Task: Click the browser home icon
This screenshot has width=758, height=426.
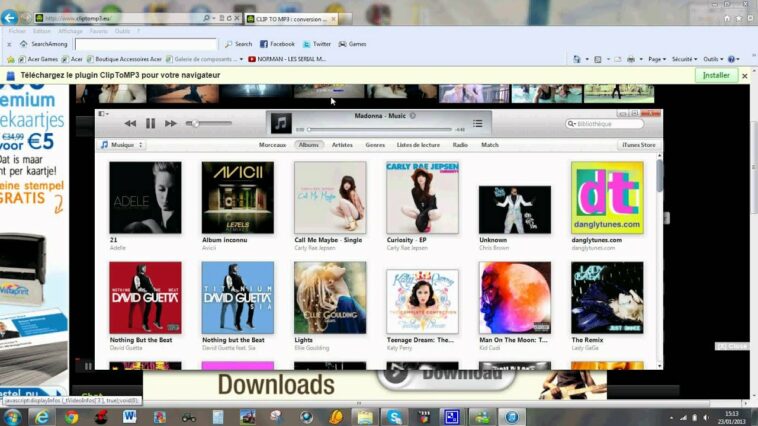Action: 727,18
